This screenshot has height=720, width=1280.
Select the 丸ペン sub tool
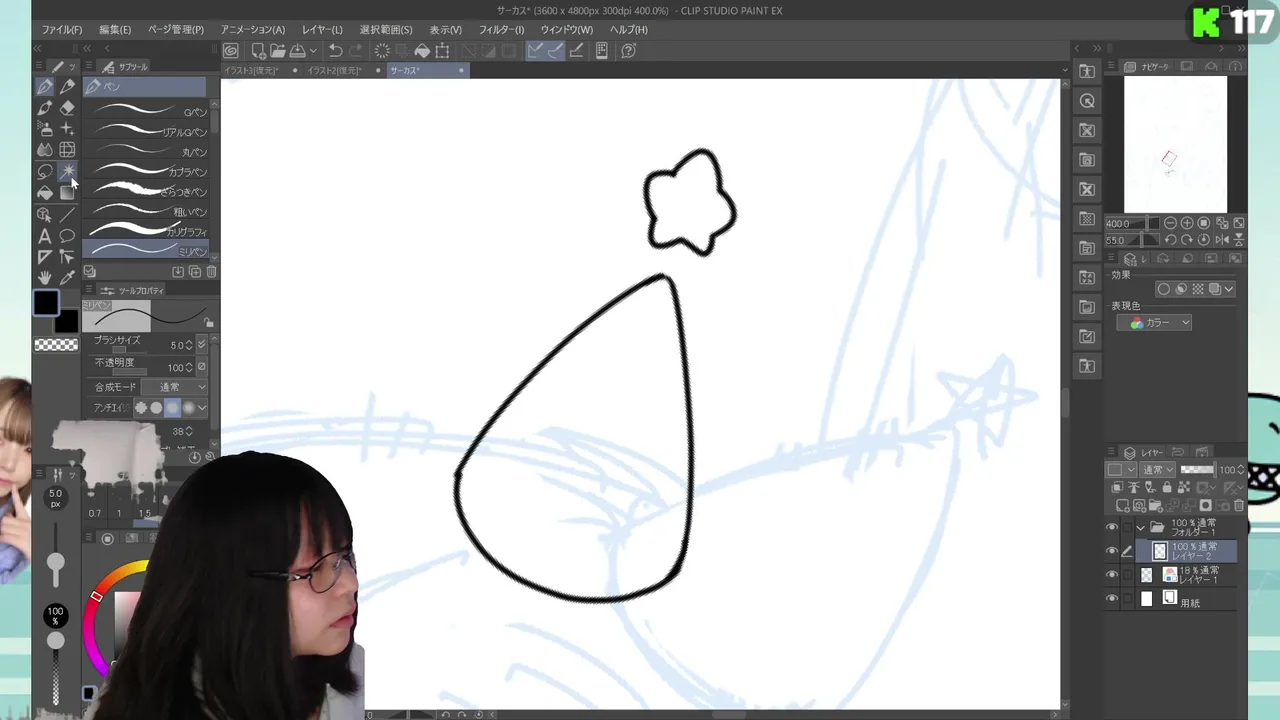pyautogui.click(x=146, y=151)
